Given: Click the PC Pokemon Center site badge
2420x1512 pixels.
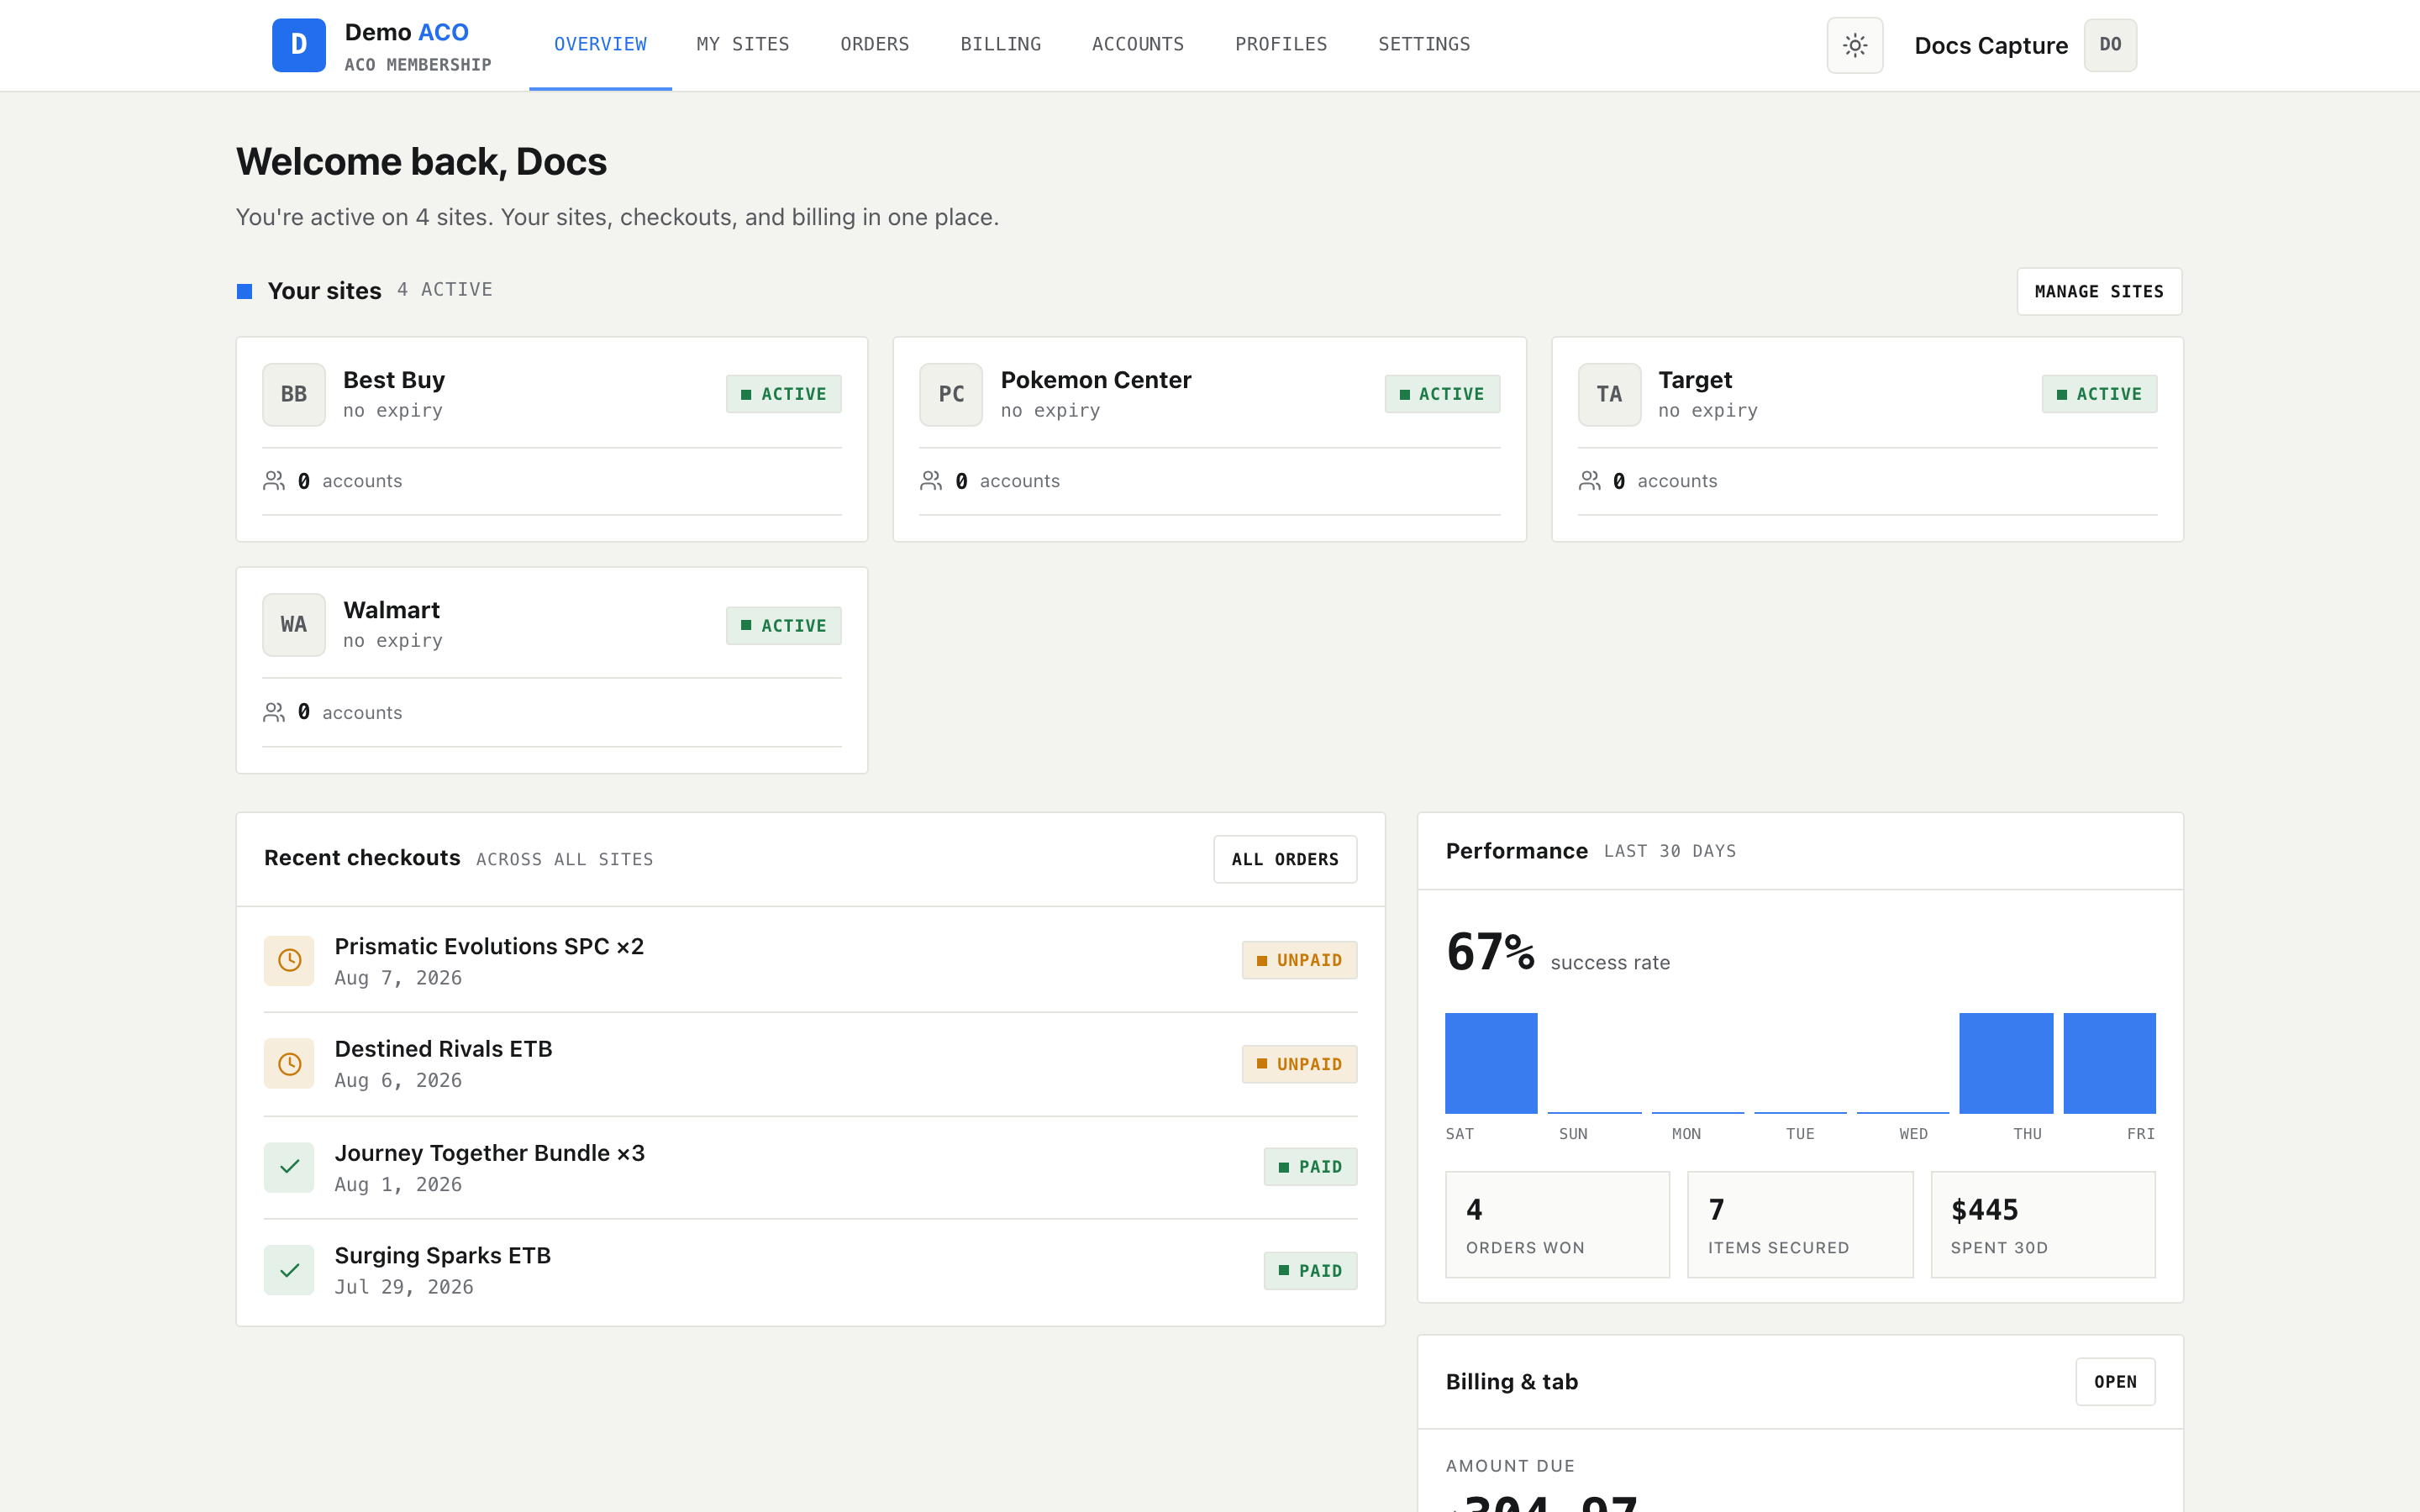Looking at the screenshot, I should tap(951, 394).
